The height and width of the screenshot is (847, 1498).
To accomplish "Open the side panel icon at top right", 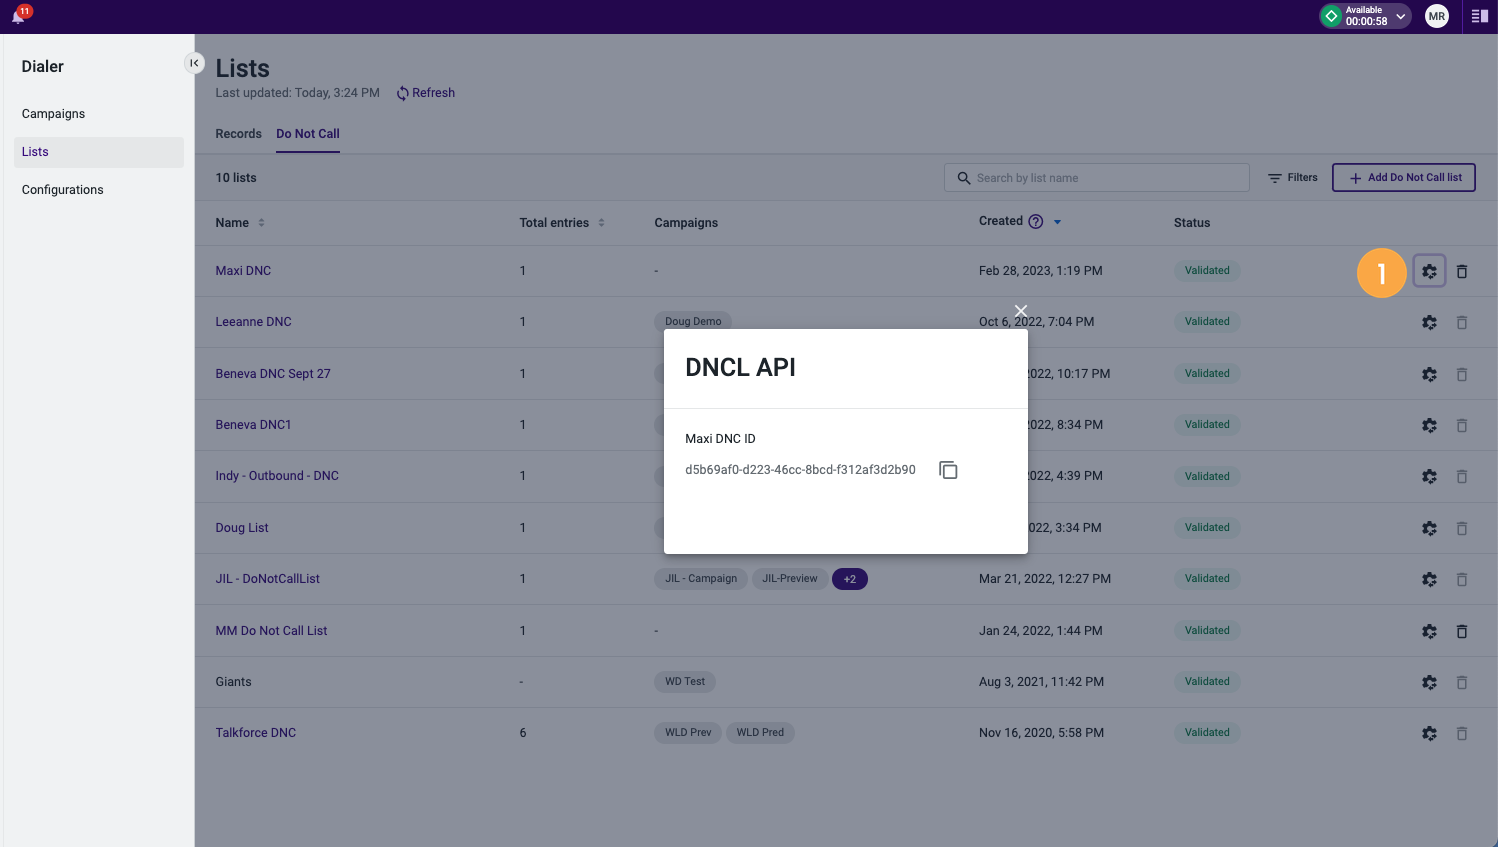I will pos(1479,16).
